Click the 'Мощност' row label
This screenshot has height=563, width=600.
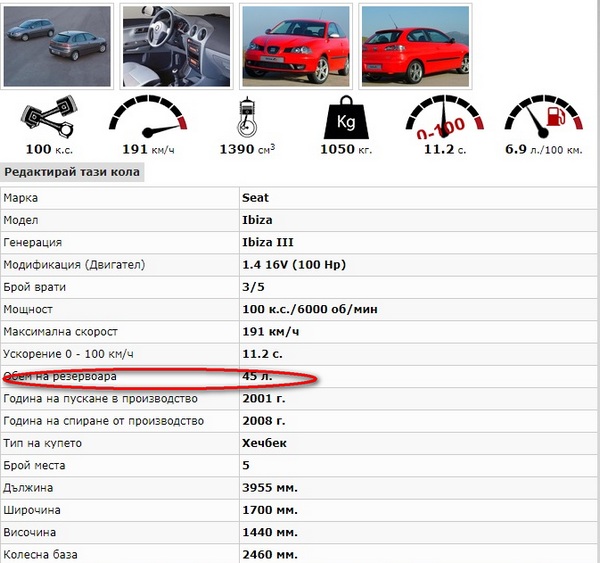[28, 309]
